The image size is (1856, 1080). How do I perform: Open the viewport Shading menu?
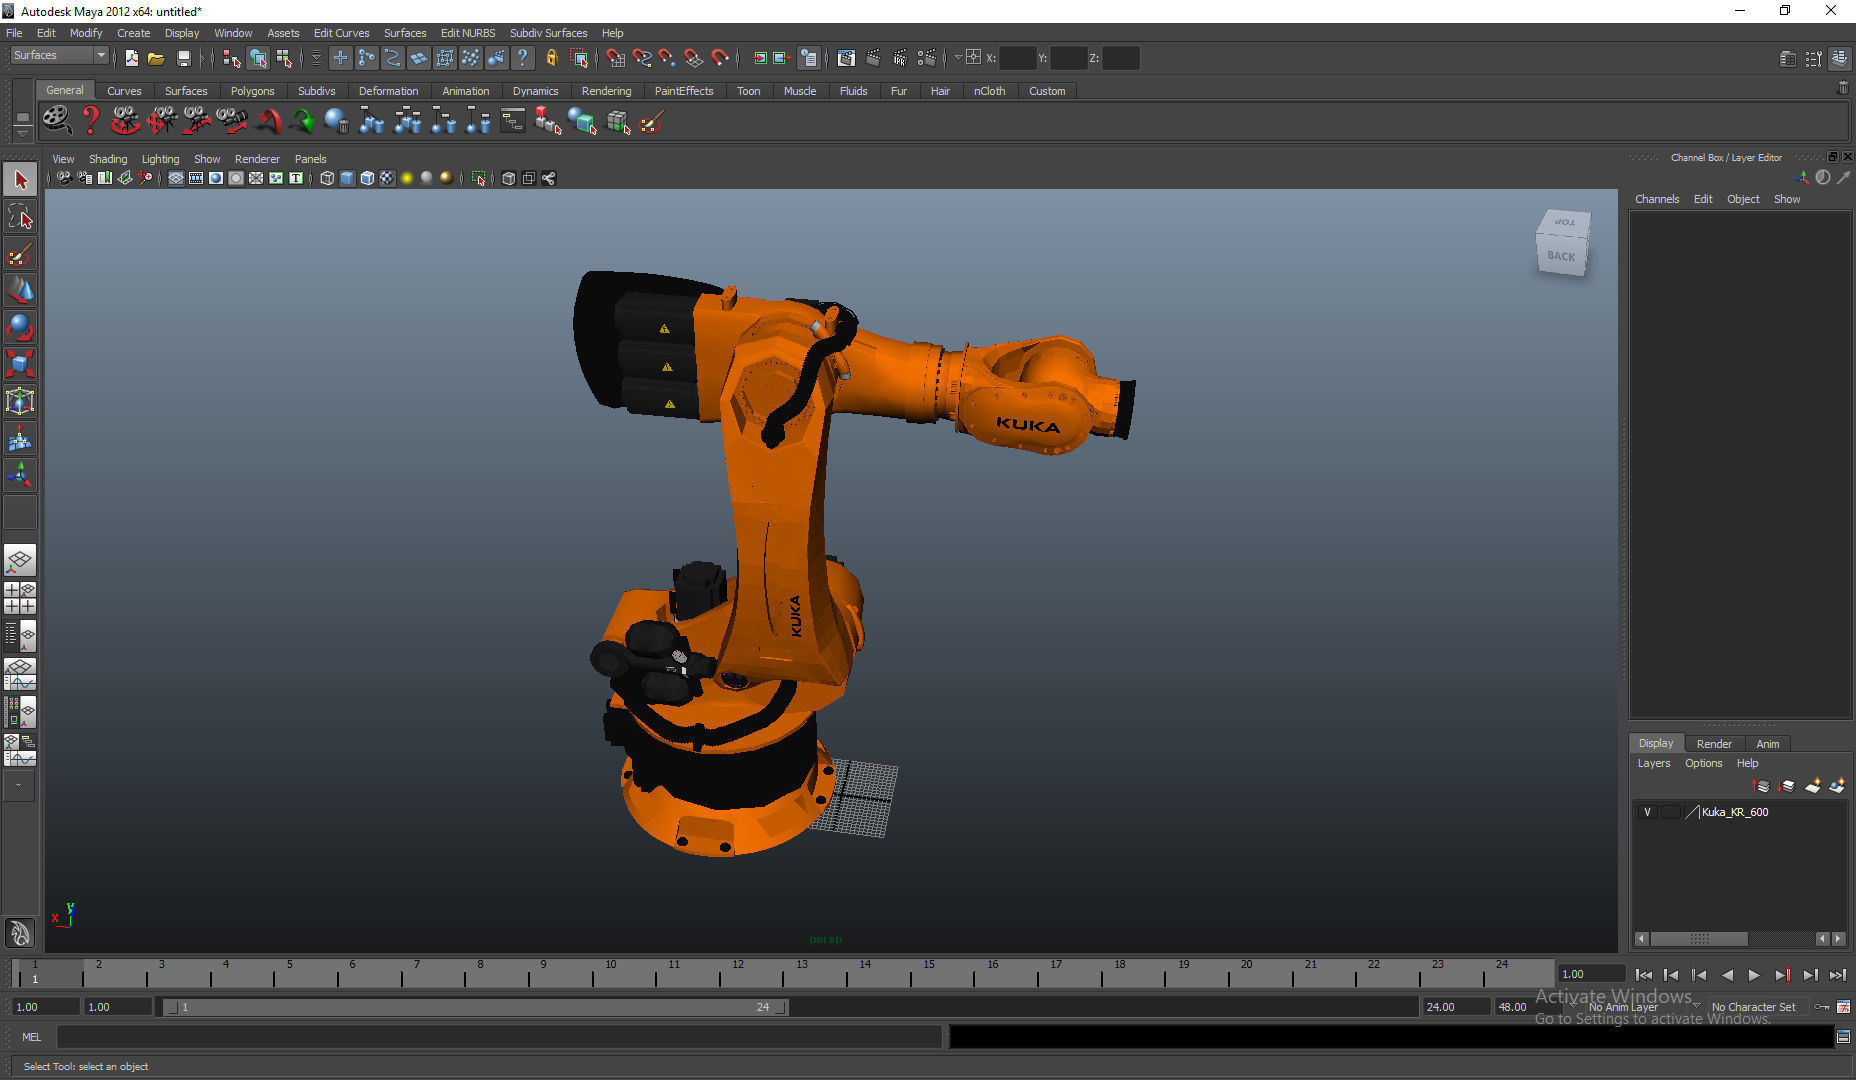pos(108,159)
